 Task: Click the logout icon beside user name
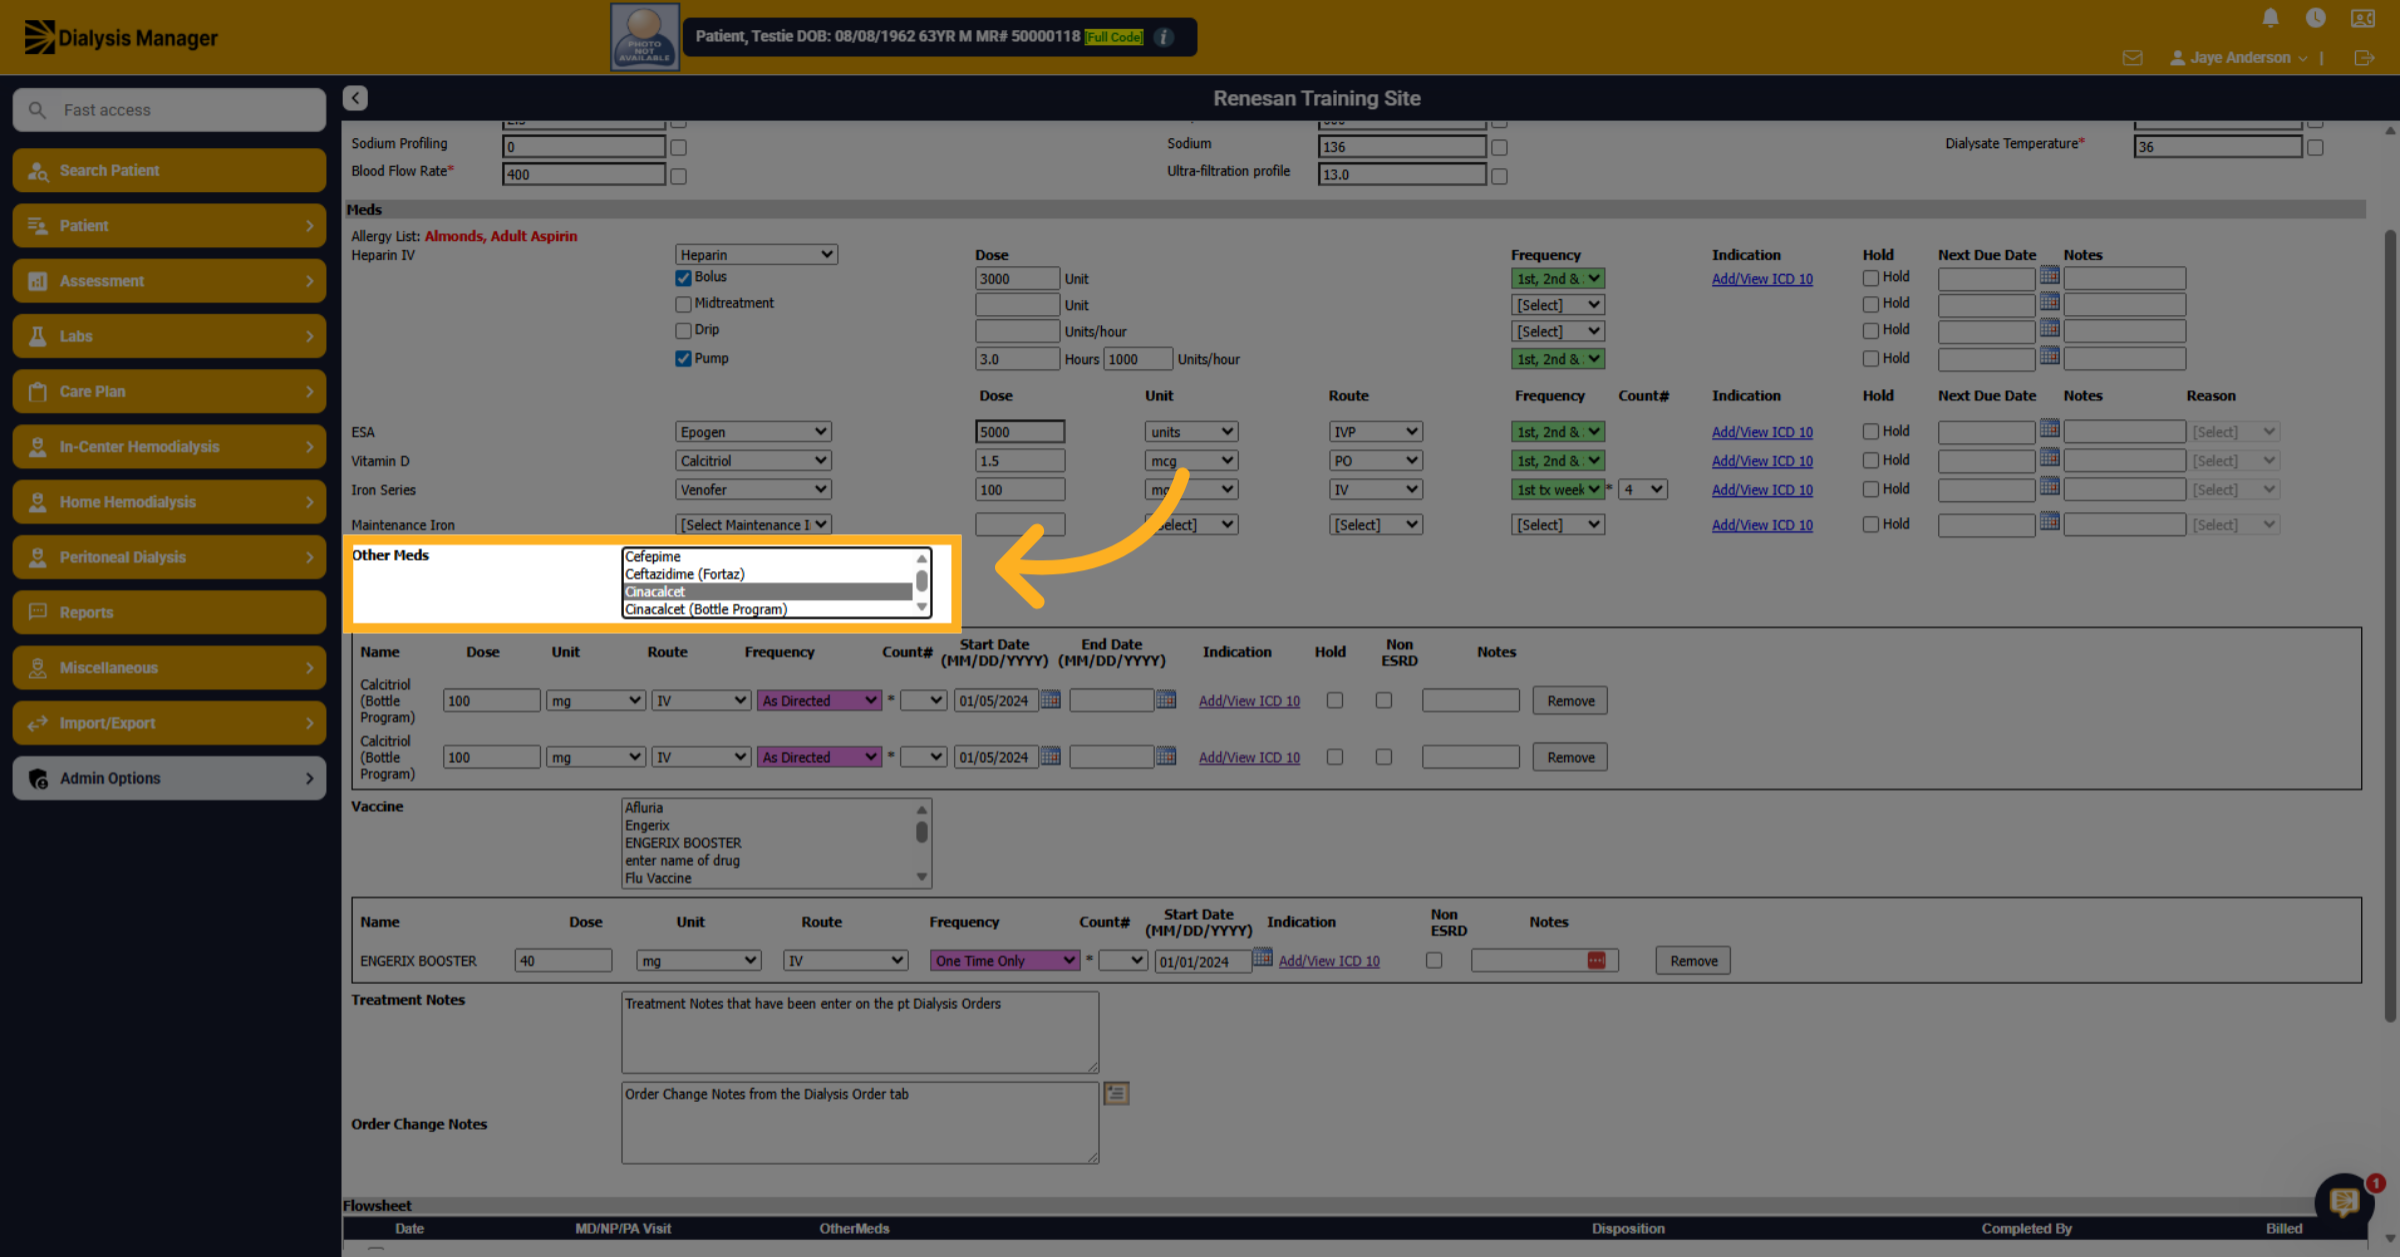click(x=2364, y=58)
